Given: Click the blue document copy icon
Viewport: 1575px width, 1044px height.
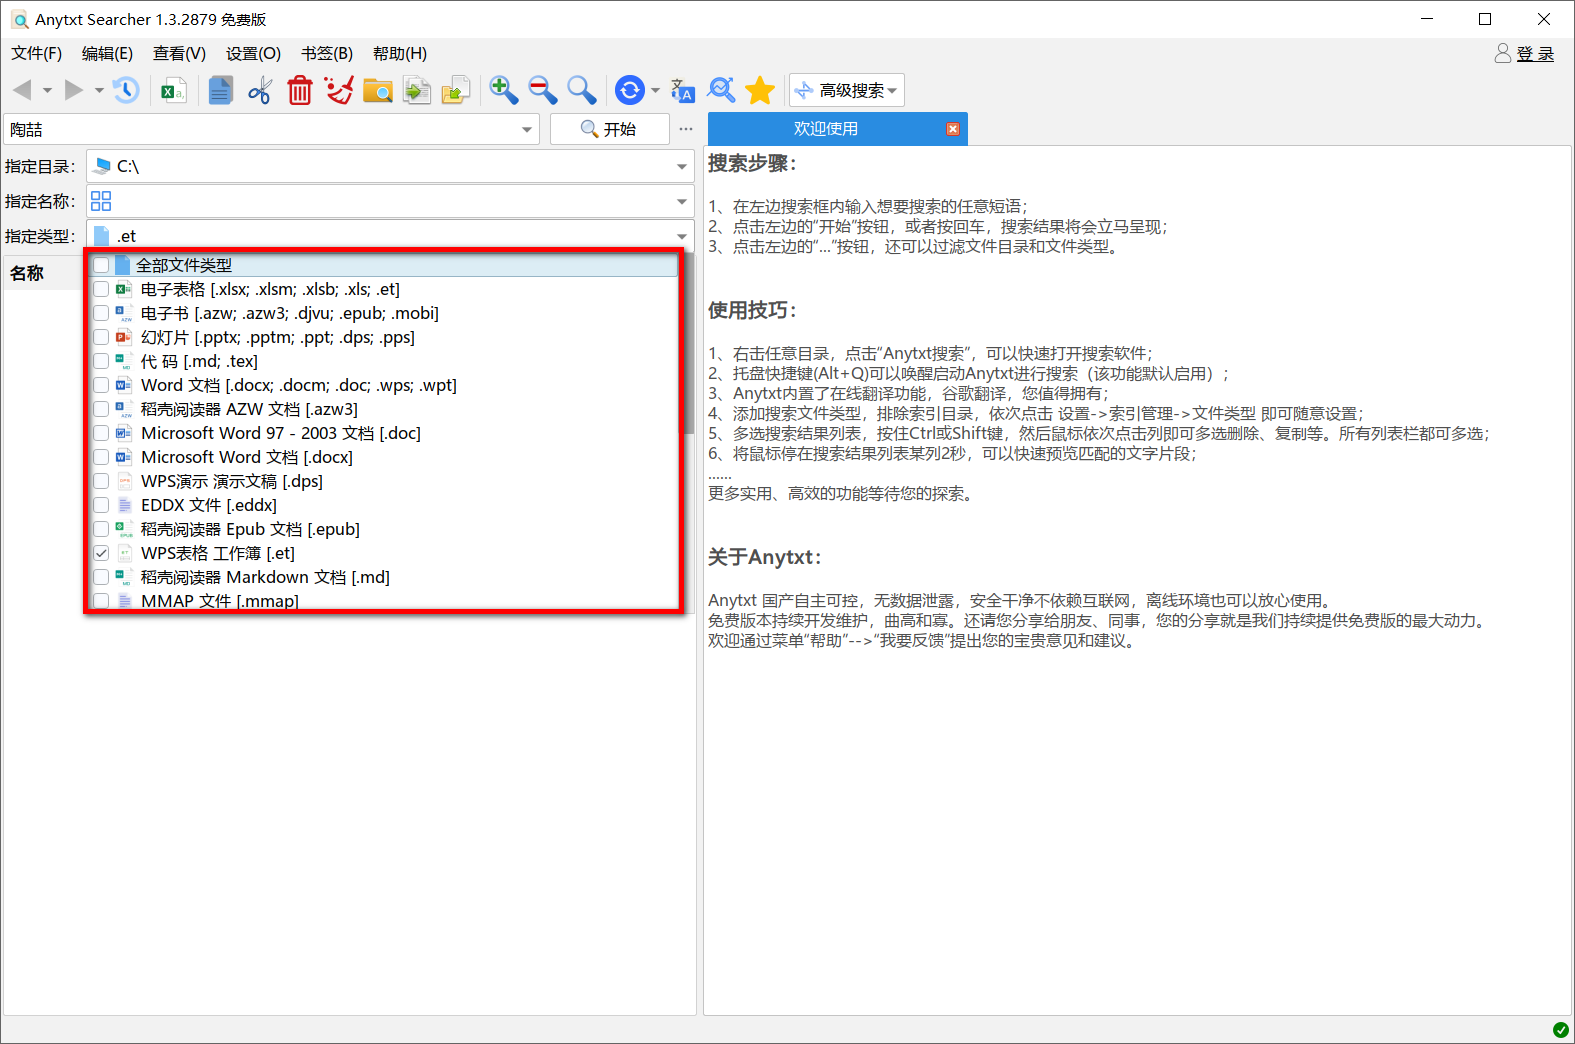Looking at the screenshot, I should [221, 90].
